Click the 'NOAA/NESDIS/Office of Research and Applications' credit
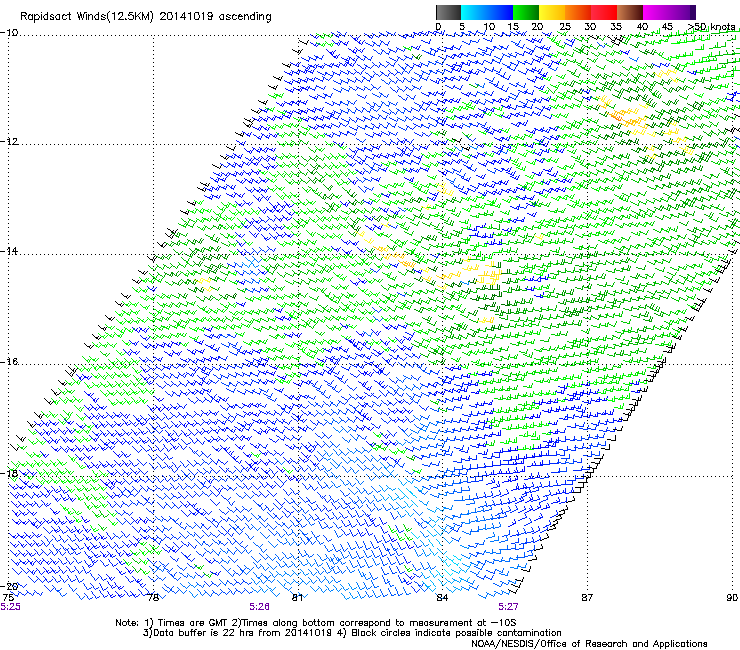740x650 pixels. click(x=589, y=644)
